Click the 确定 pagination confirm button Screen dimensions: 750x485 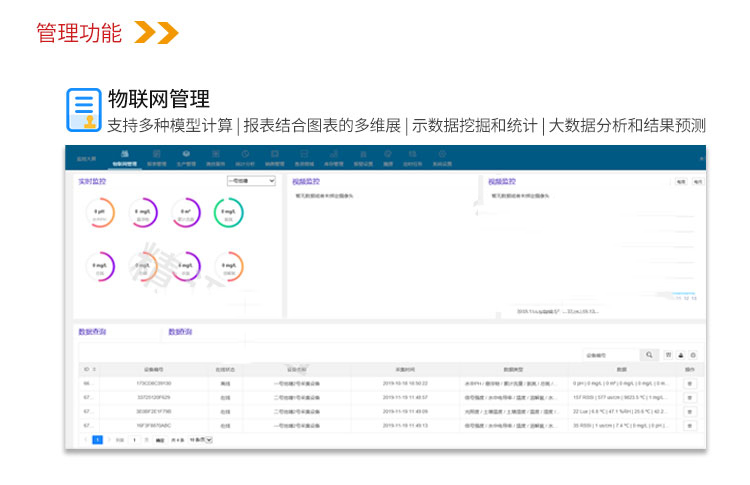(x=160, y=440)
